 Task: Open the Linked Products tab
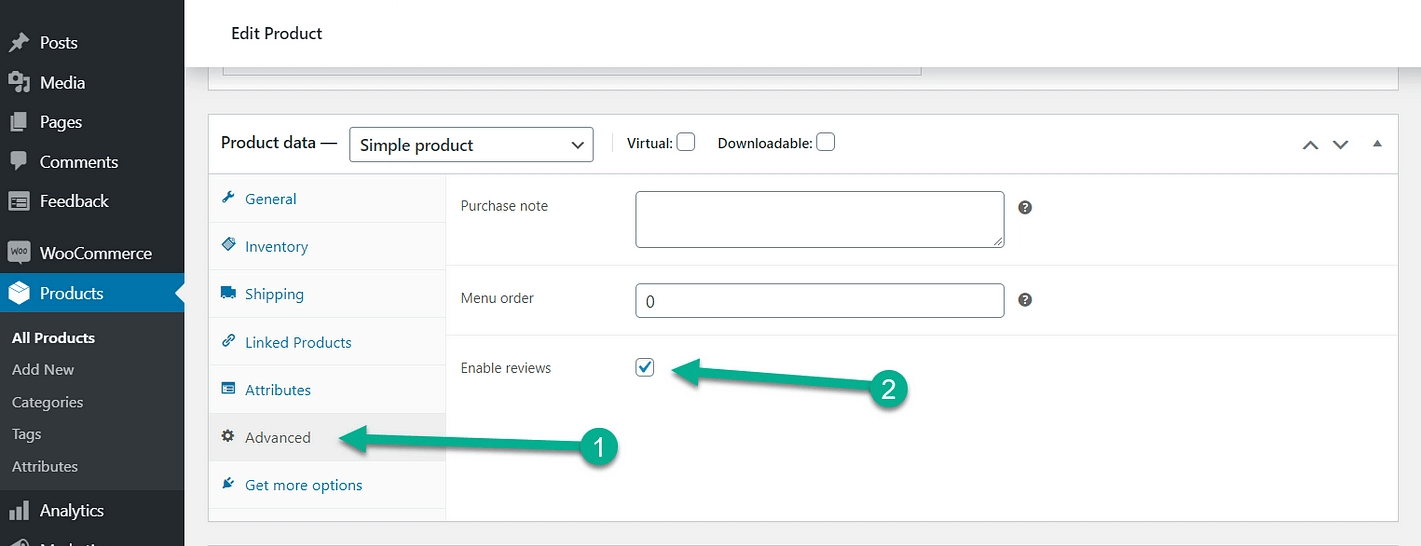tap(298, 342)
